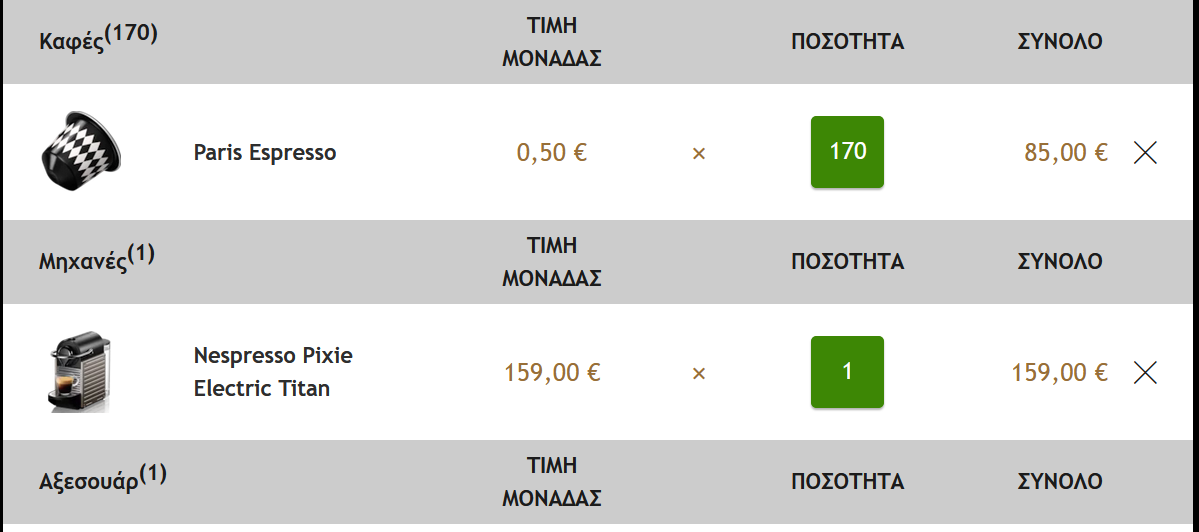
Task: Remove Nespresso Pixie Electric Titan from cart
Action: click(x=1145, y=373)
